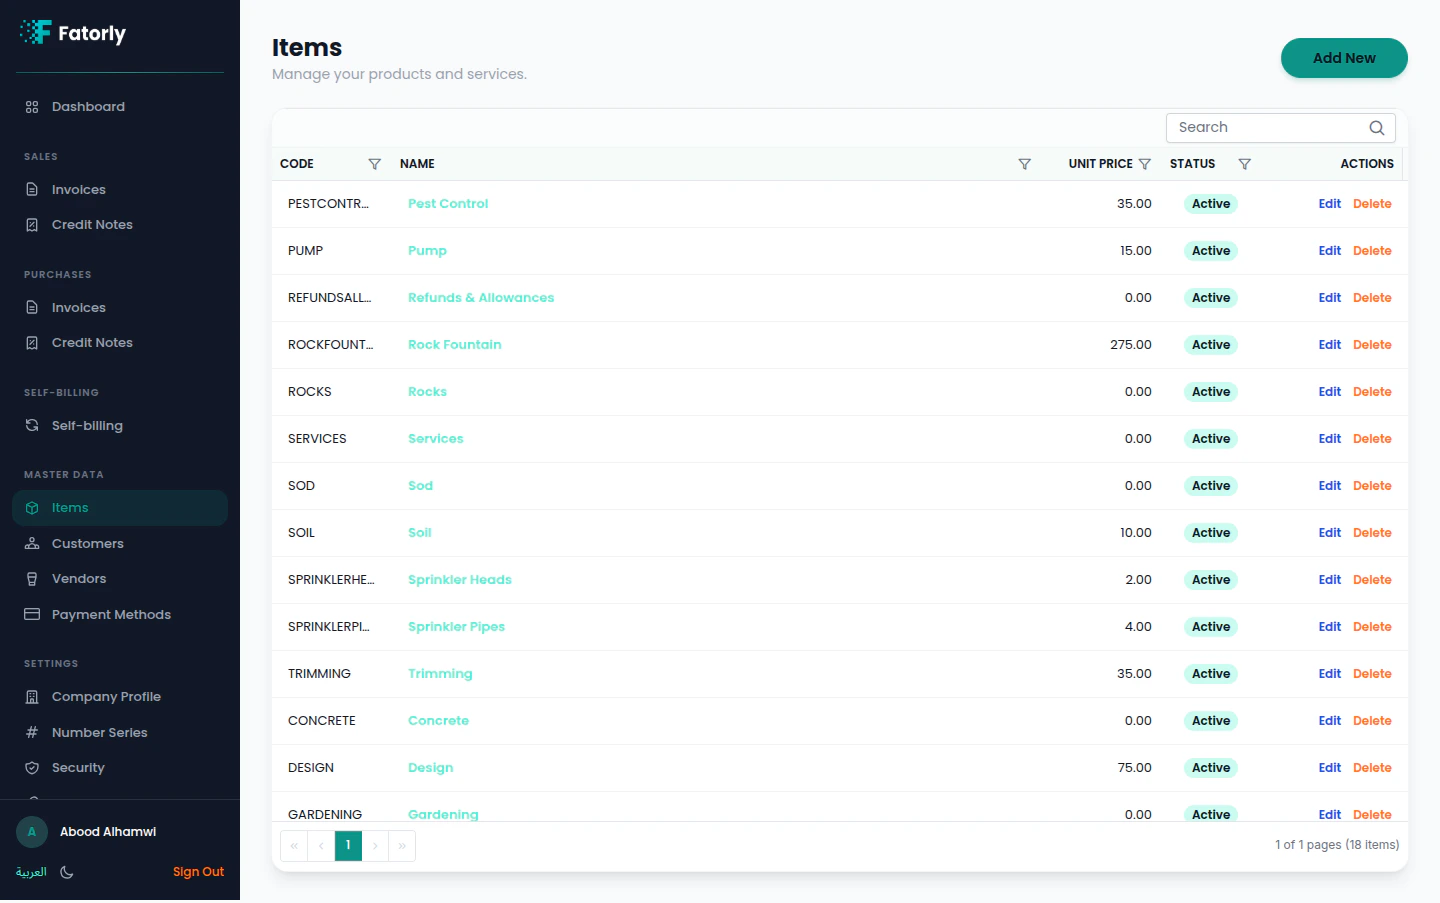The image size is (1440, 903).
Task: Go to last page of pagination
Action: pyautogui.click(x=402, y=846)
